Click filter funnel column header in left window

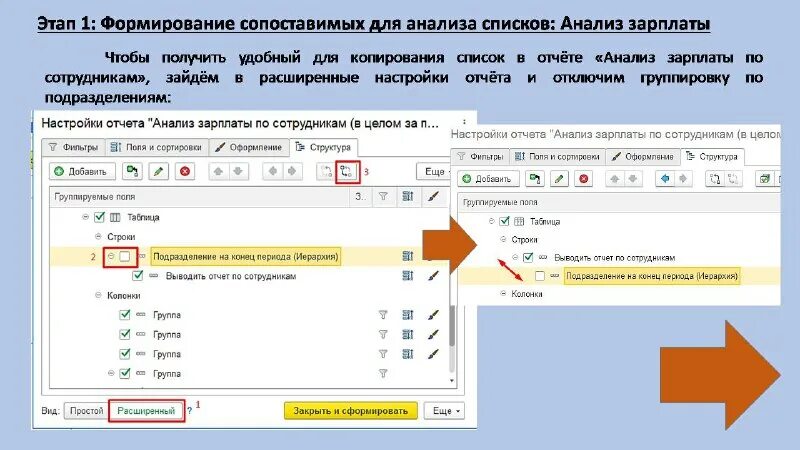(383, 196)
